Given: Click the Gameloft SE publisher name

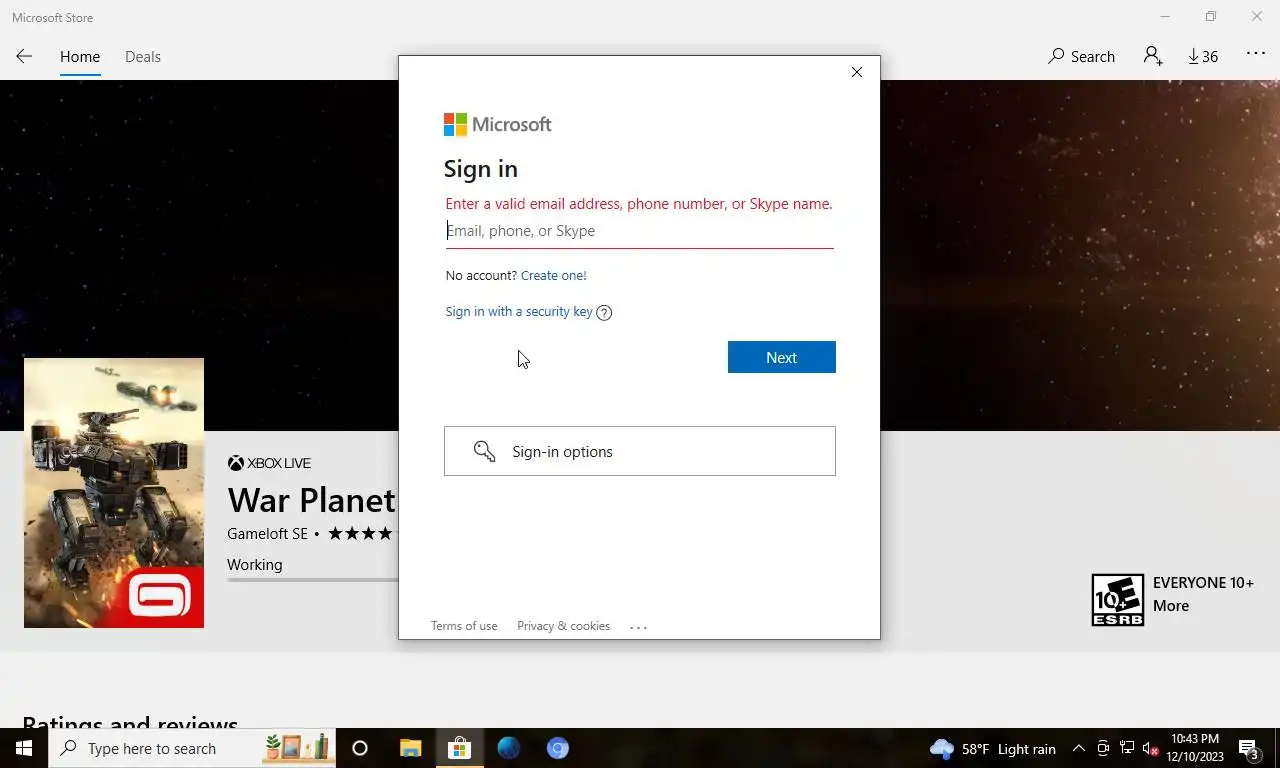Looking at the screenshot, I should point(268,534).
